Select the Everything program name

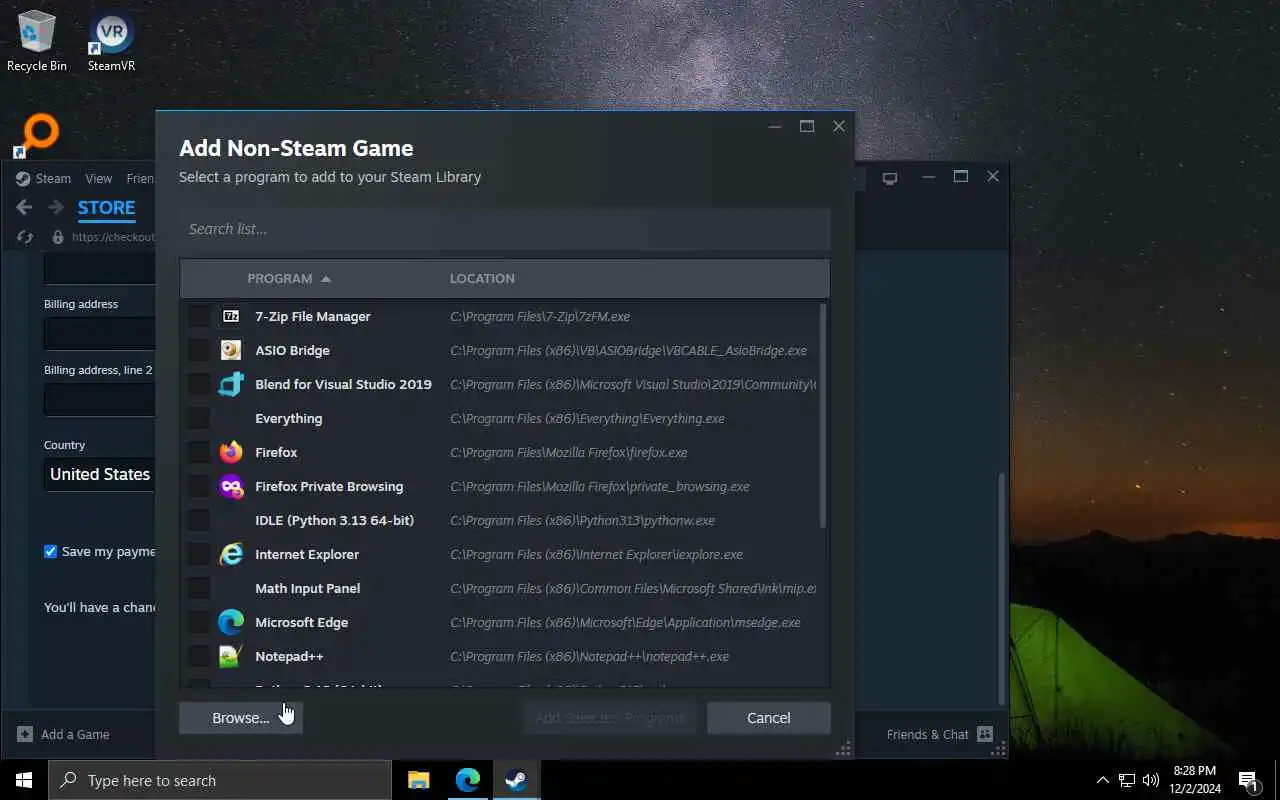click(289, 418)
